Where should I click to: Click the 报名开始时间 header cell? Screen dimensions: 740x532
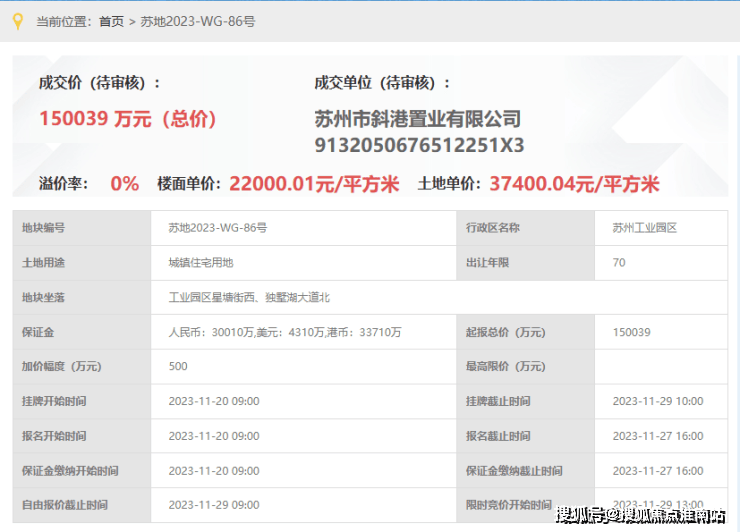pyautogui.click(x=82, y=436)
